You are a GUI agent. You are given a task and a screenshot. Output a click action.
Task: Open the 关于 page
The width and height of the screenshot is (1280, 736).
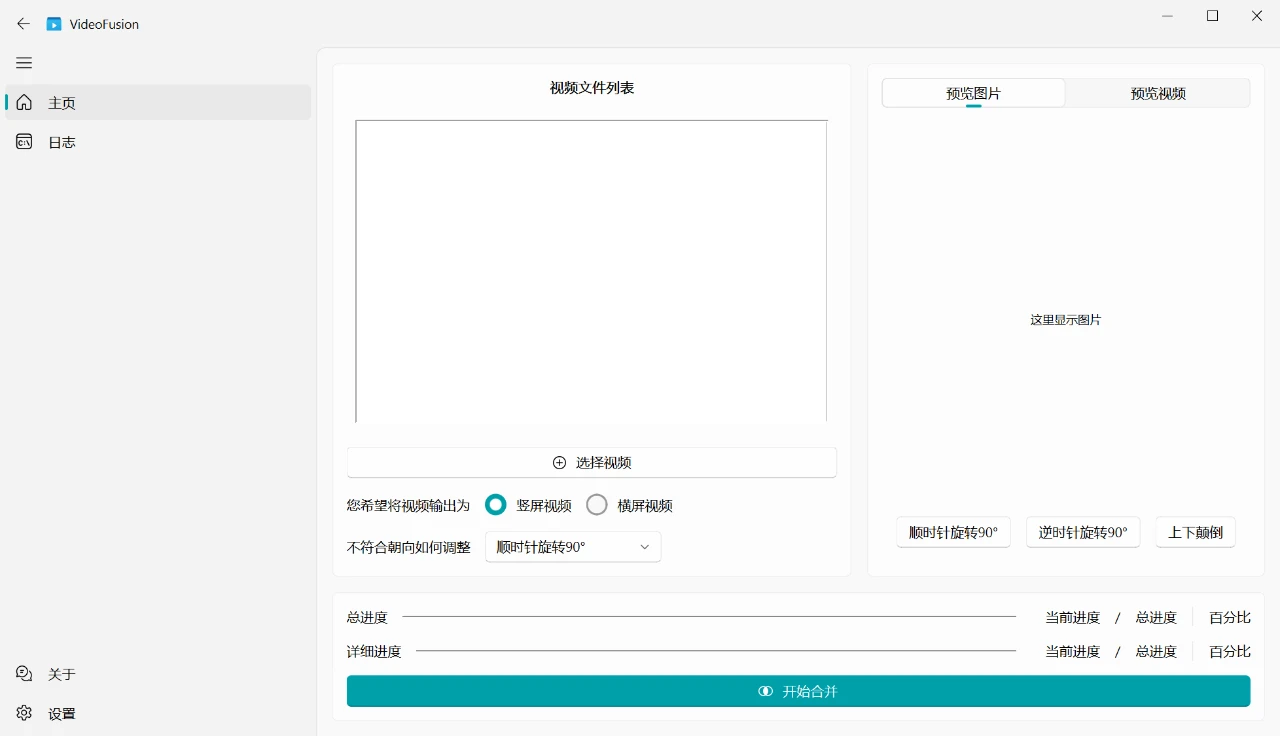click(x=158, y=674)
